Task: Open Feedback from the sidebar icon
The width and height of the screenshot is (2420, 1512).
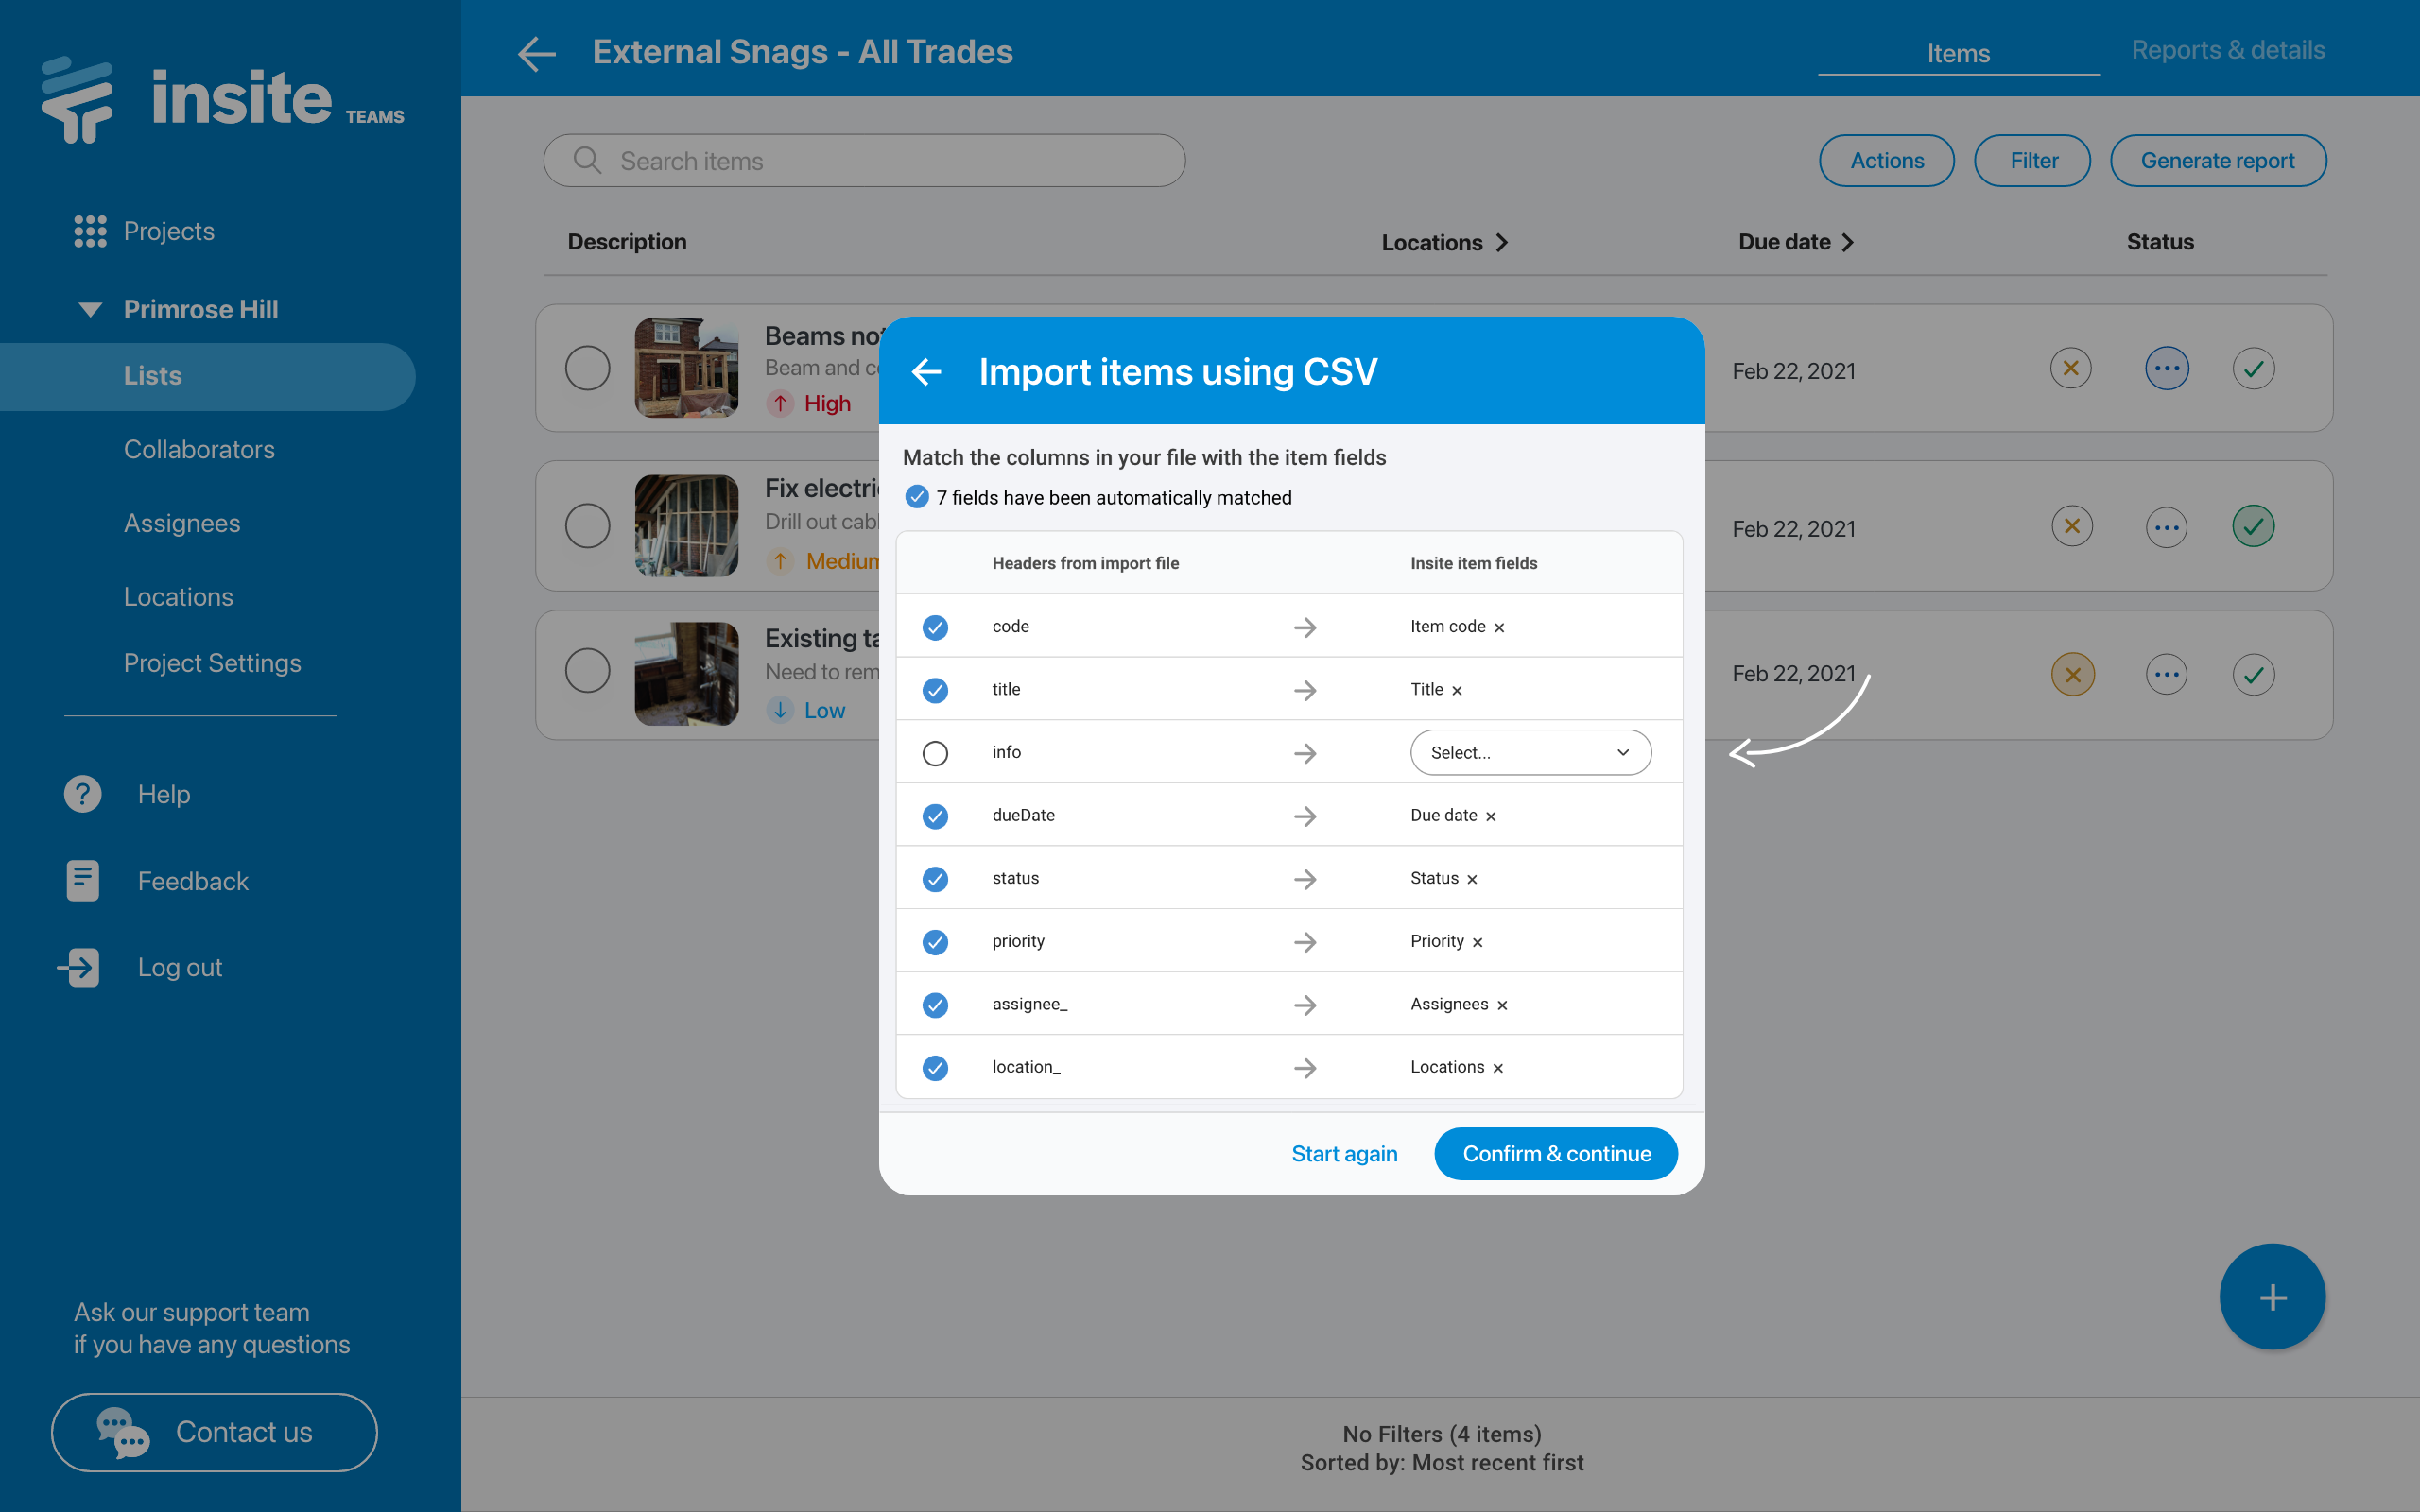Action: click(x=83, y=881)
